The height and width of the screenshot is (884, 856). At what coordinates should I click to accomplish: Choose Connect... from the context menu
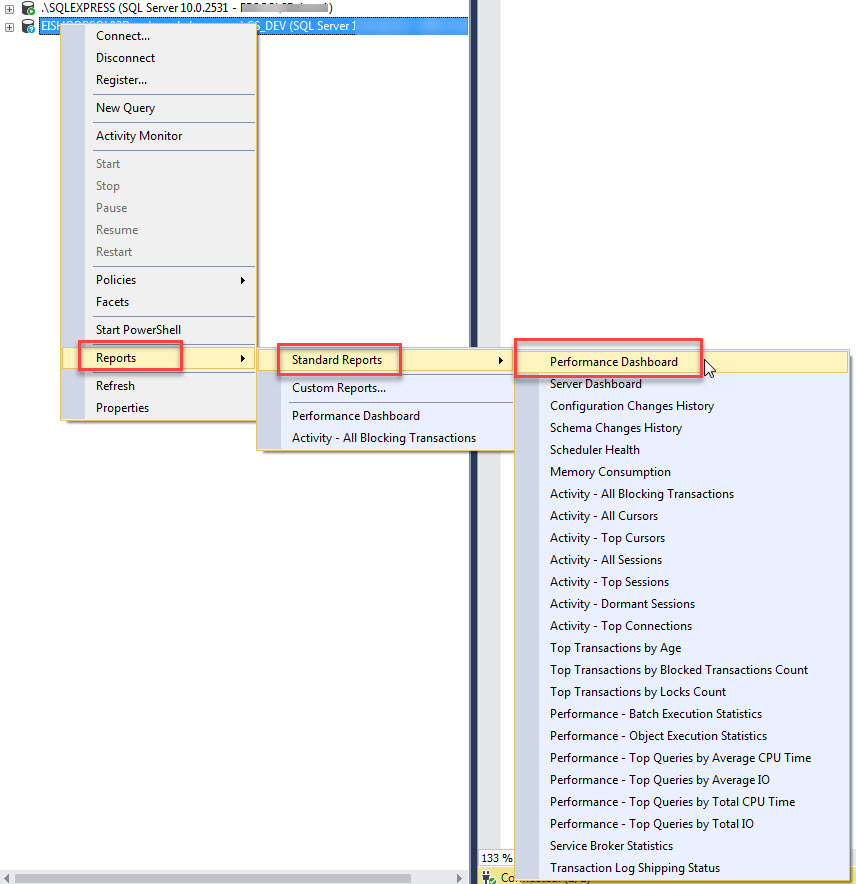click(123, 36)
